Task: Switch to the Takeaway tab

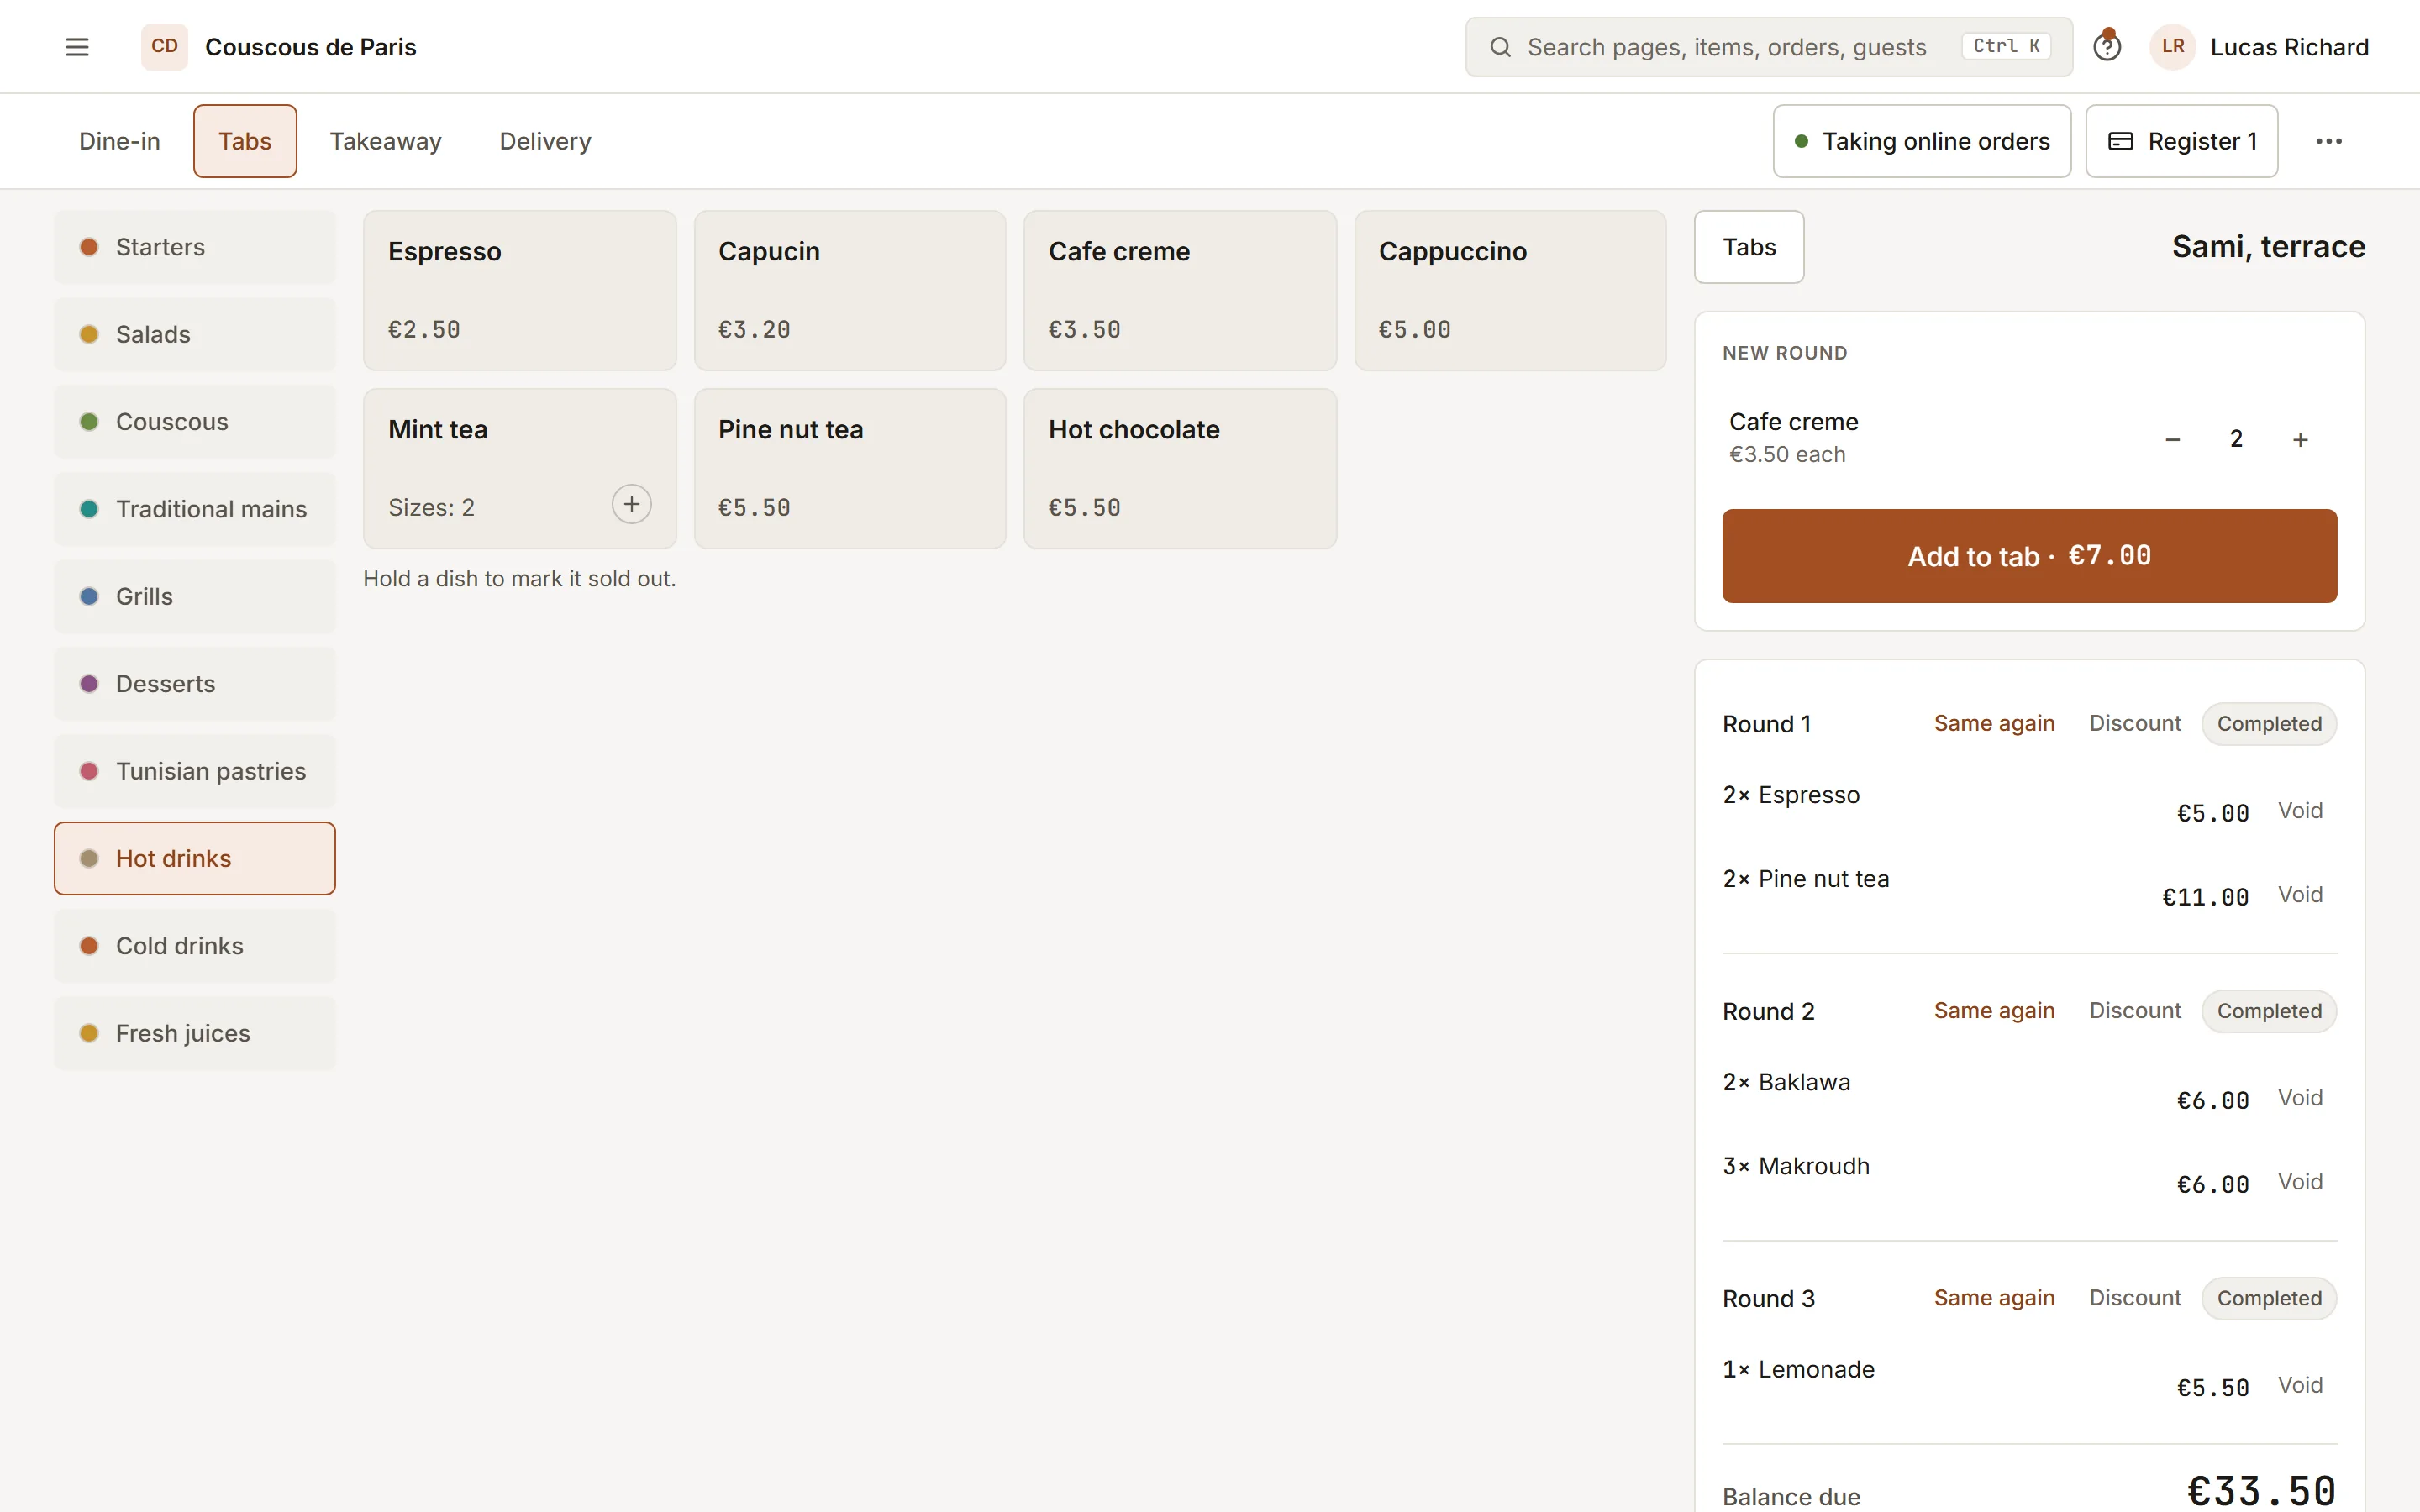Action: pos(386,141)
